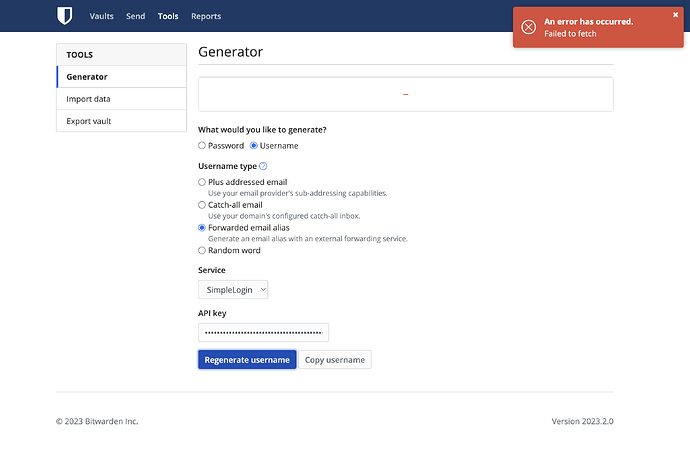690x465 pixels.
Task: Click 'What would you like to generate?' label
Action: (262, 130)
